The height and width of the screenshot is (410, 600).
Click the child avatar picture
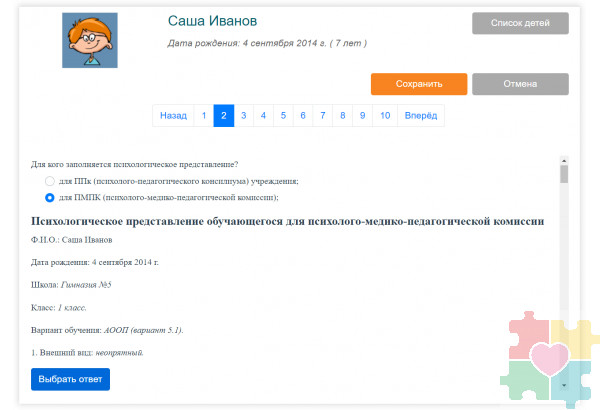click(90, 41)
